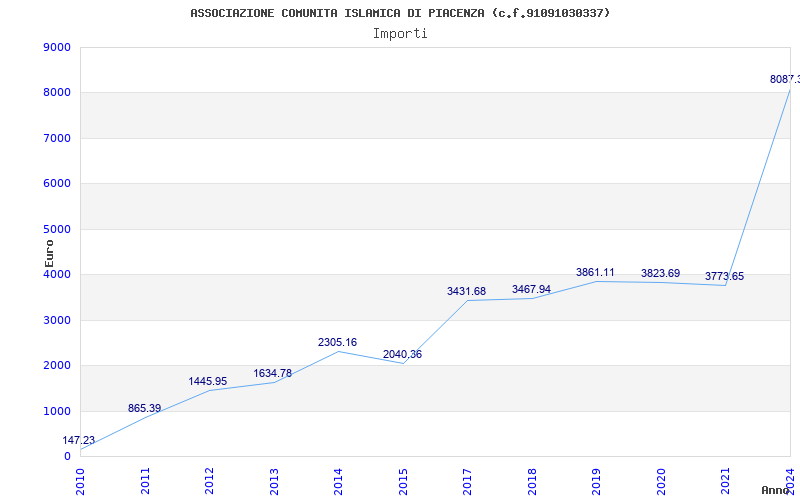This screenshot has width=800, height=500.
Task: Select the 3431.68 data label
Action: [466, 291]
